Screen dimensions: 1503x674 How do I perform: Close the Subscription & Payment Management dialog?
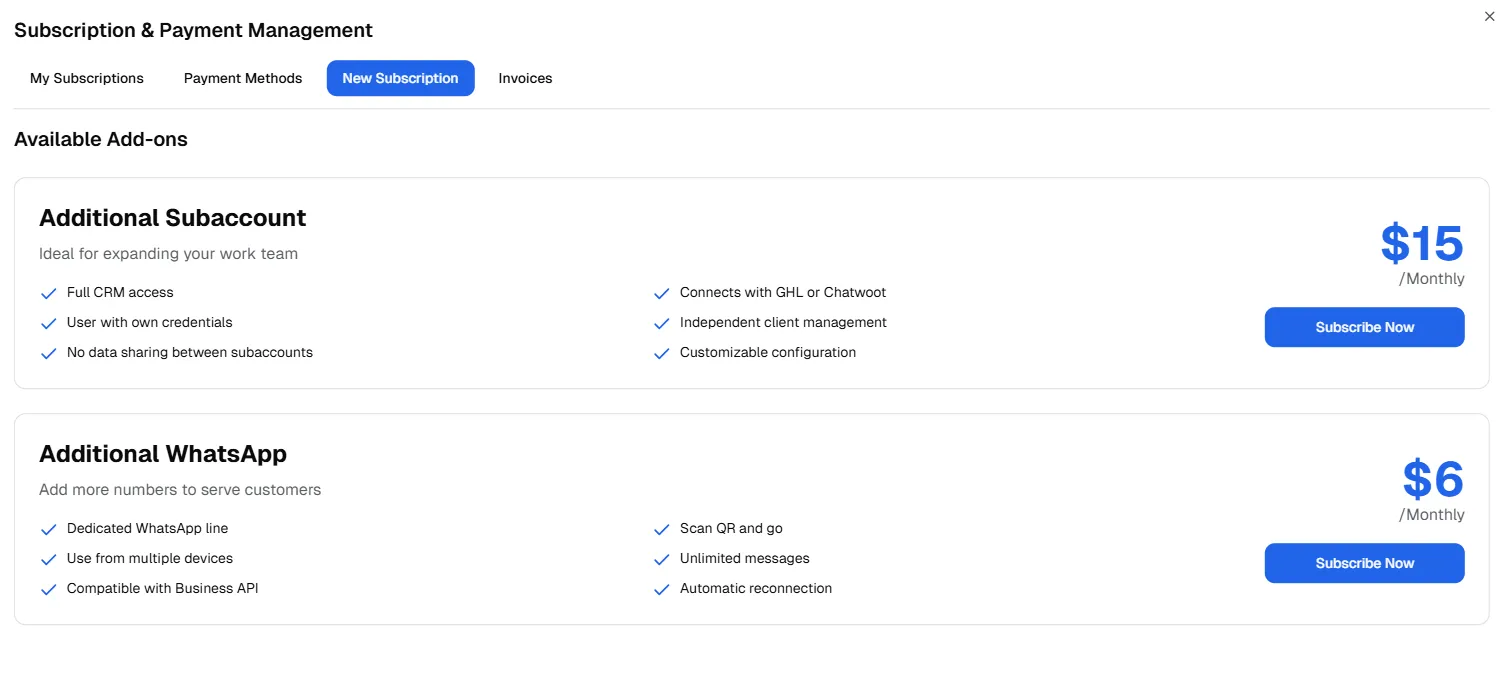(1489, 16)
